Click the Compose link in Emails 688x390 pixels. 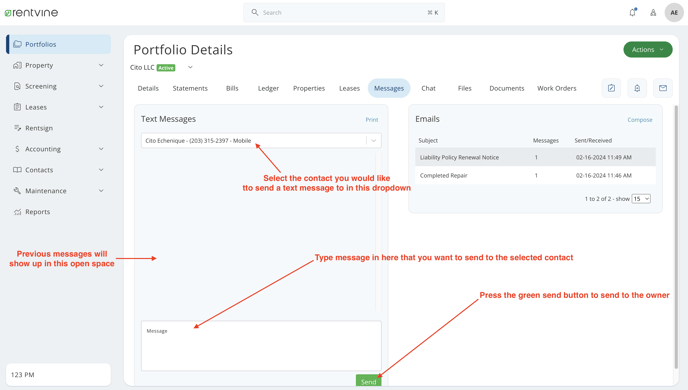coord(640,119)
